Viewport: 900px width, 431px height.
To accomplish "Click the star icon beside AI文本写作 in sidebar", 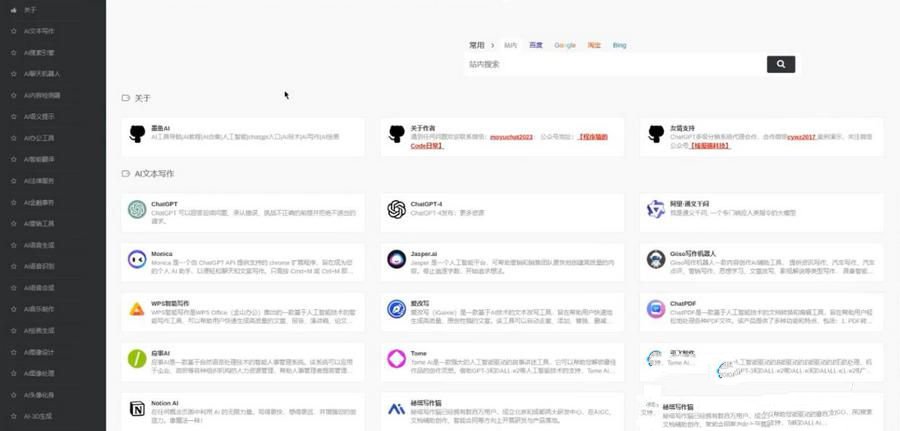I will point(13,32).
